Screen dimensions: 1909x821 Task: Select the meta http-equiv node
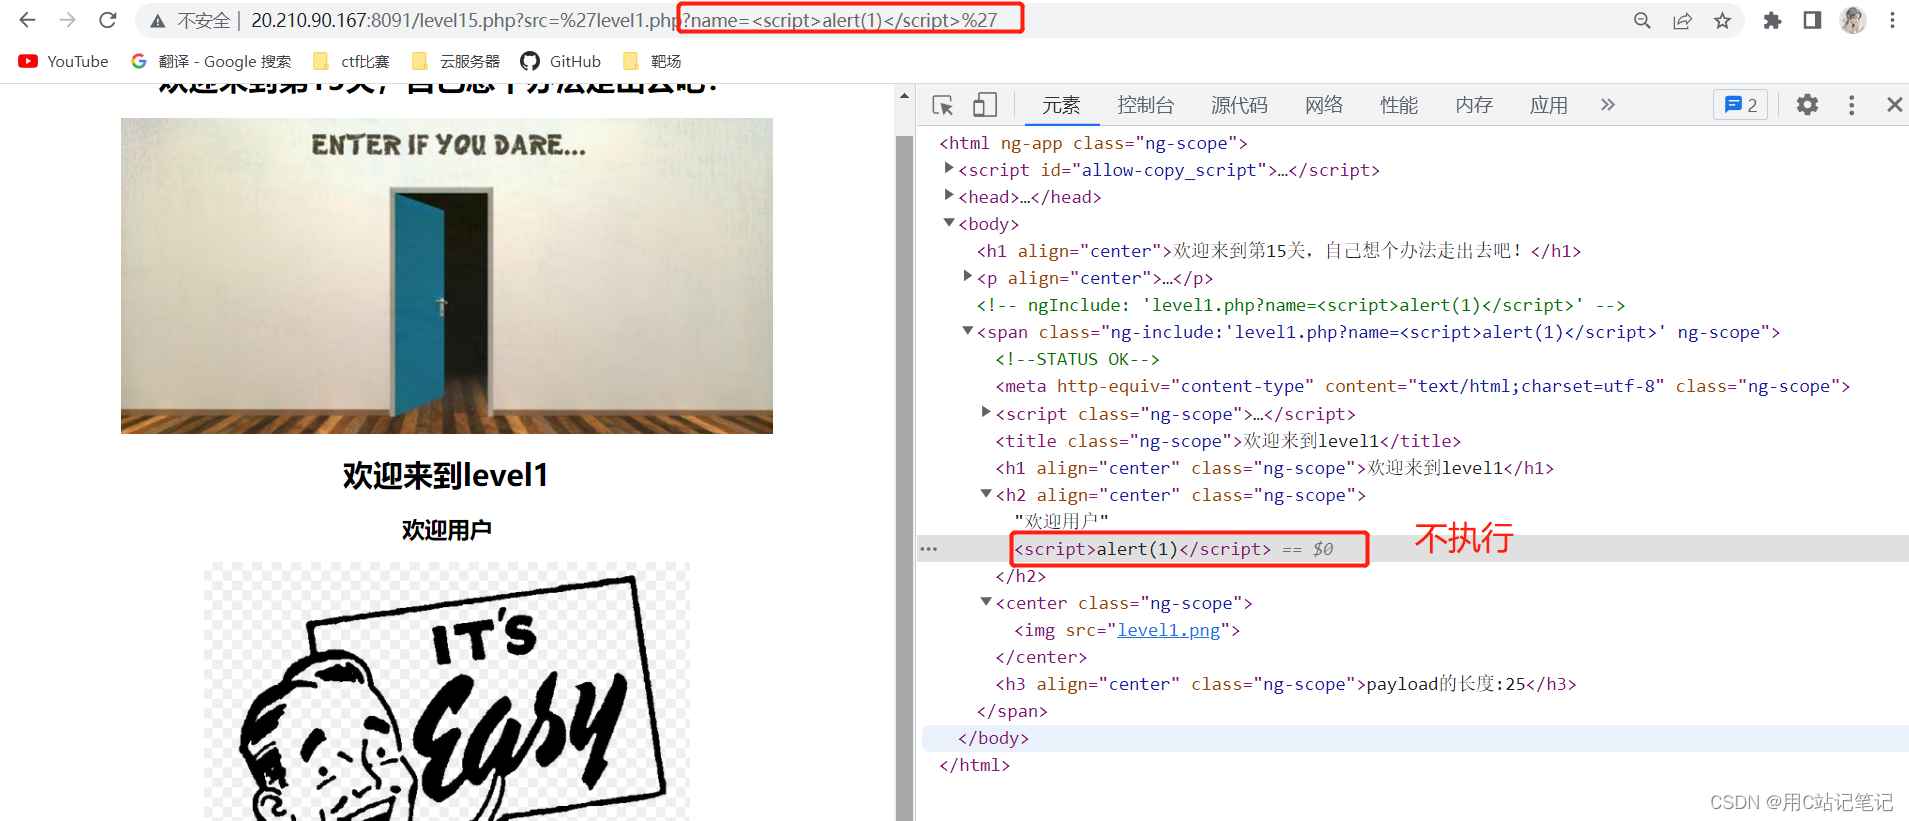pyautogui.click(x=1422, y=386)
